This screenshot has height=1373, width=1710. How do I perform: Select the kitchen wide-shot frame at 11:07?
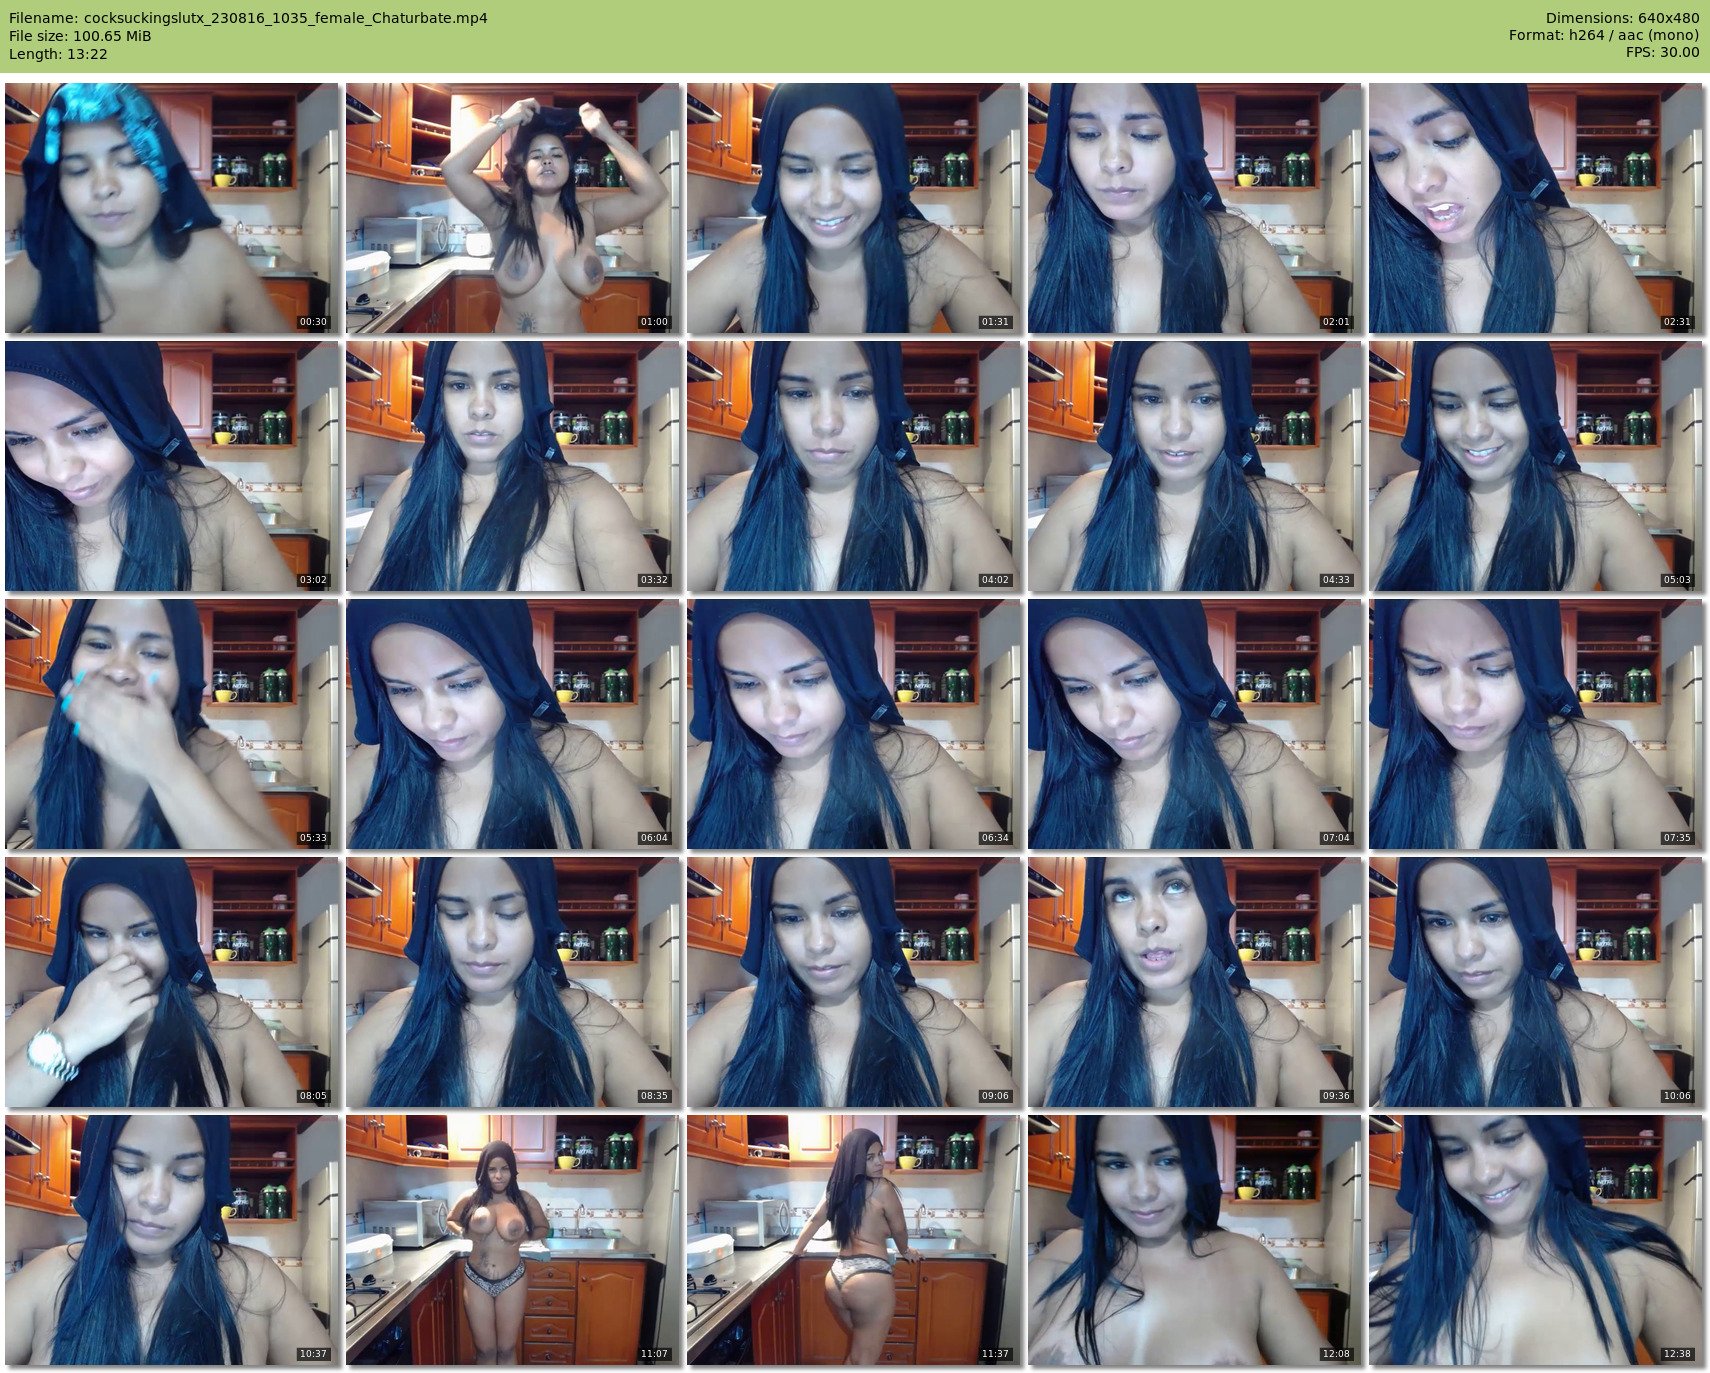513,1240
